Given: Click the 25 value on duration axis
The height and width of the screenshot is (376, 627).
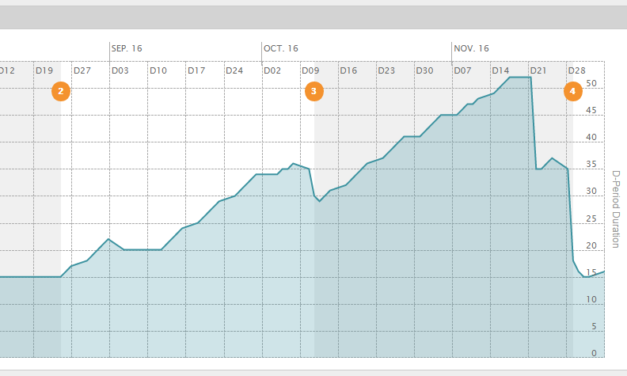Looking at the screenshot, I should [x=591, y=219].
